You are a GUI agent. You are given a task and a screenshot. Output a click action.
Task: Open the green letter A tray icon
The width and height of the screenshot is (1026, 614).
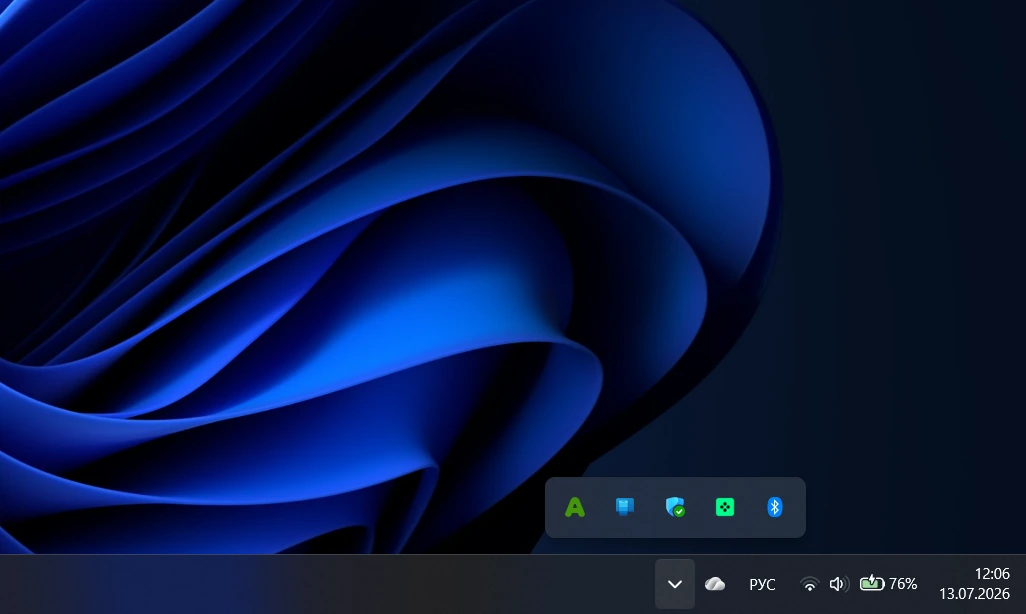[x=575, y=507]
